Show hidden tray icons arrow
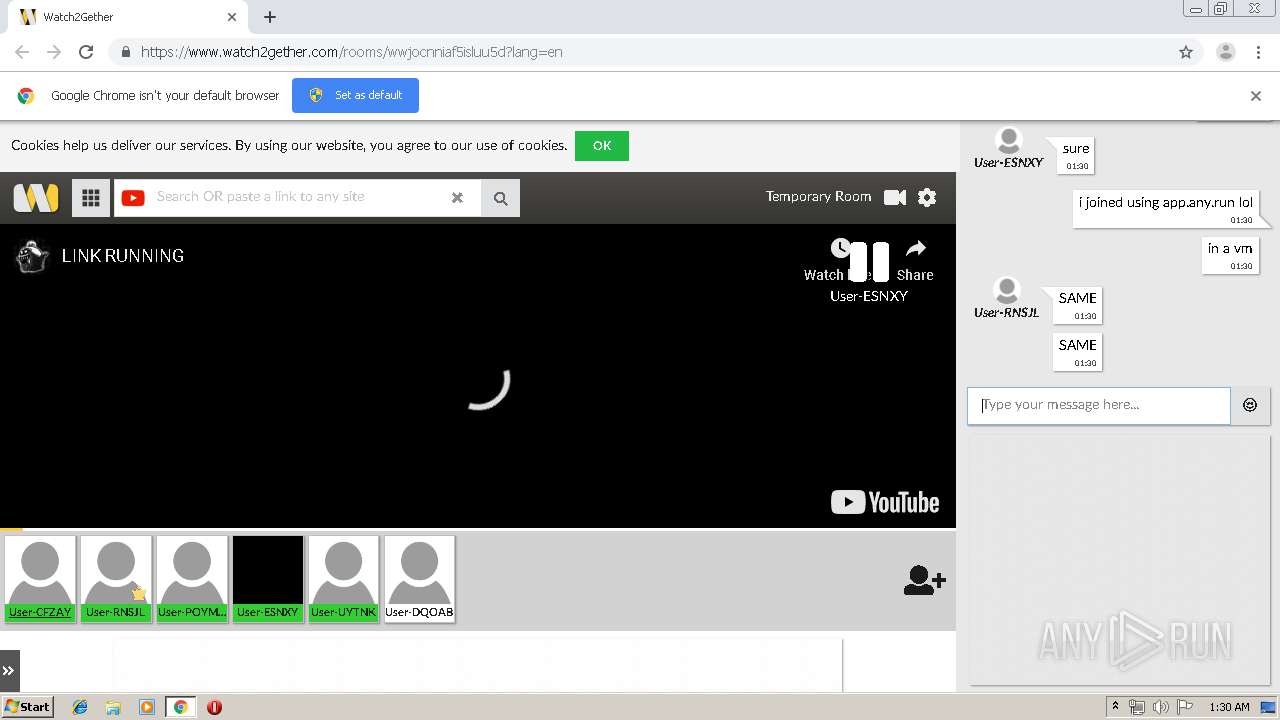The height and width of the screenshot is (720, 1280). click(1115, 707)
